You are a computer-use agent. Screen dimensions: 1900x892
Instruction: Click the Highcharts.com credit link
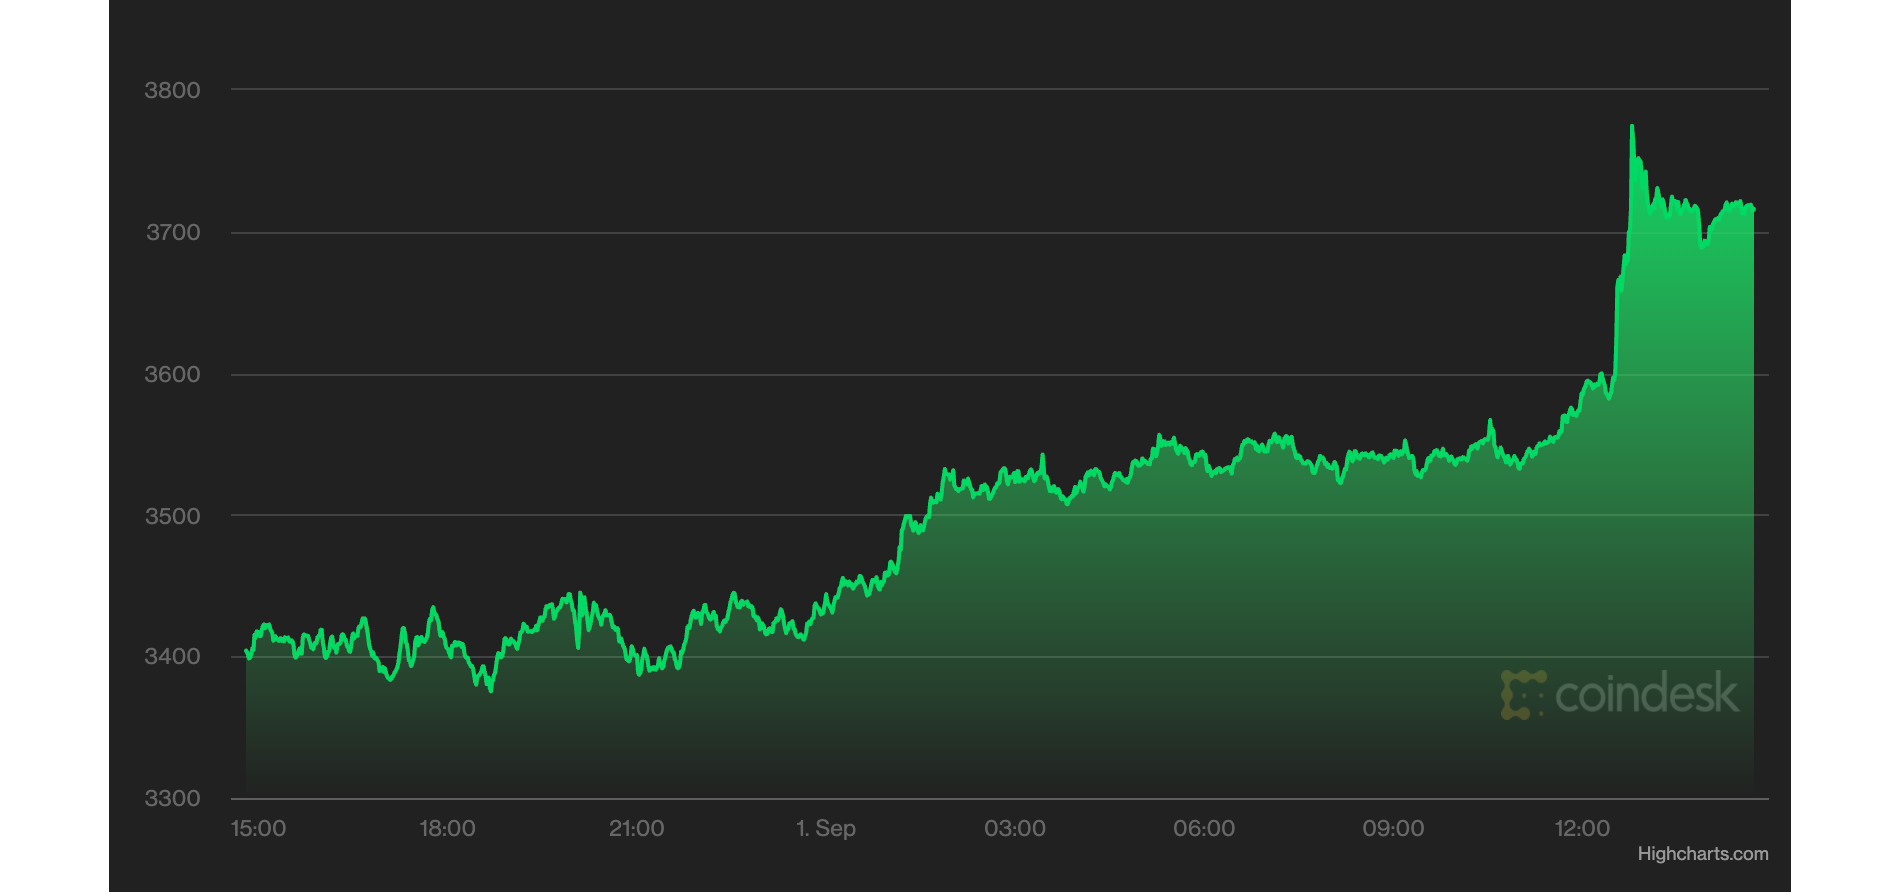coord(1702,854)
